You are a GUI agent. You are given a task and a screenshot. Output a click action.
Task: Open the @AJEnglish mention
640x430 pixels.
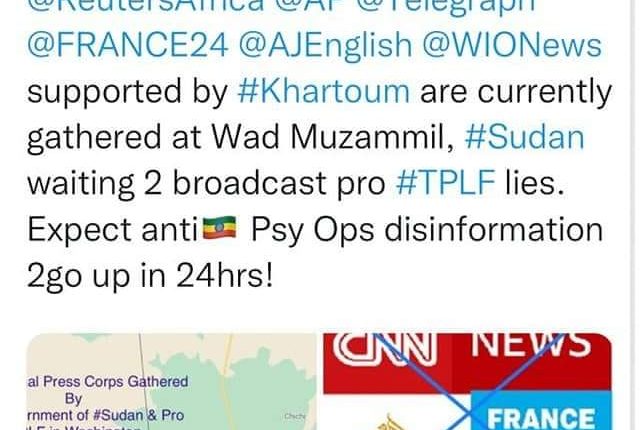pyautogui.click(x=325, y=46)
